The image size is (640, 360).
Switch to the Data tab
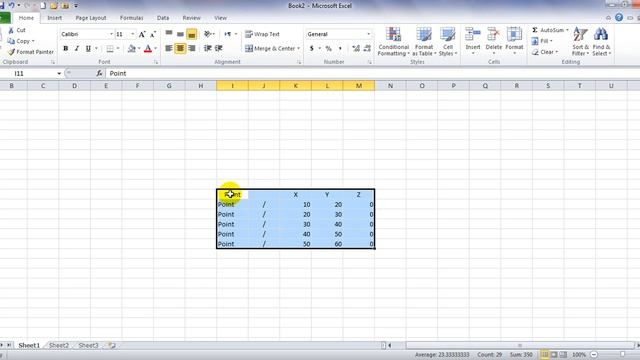pyautogui.click(x=163, y=18)
